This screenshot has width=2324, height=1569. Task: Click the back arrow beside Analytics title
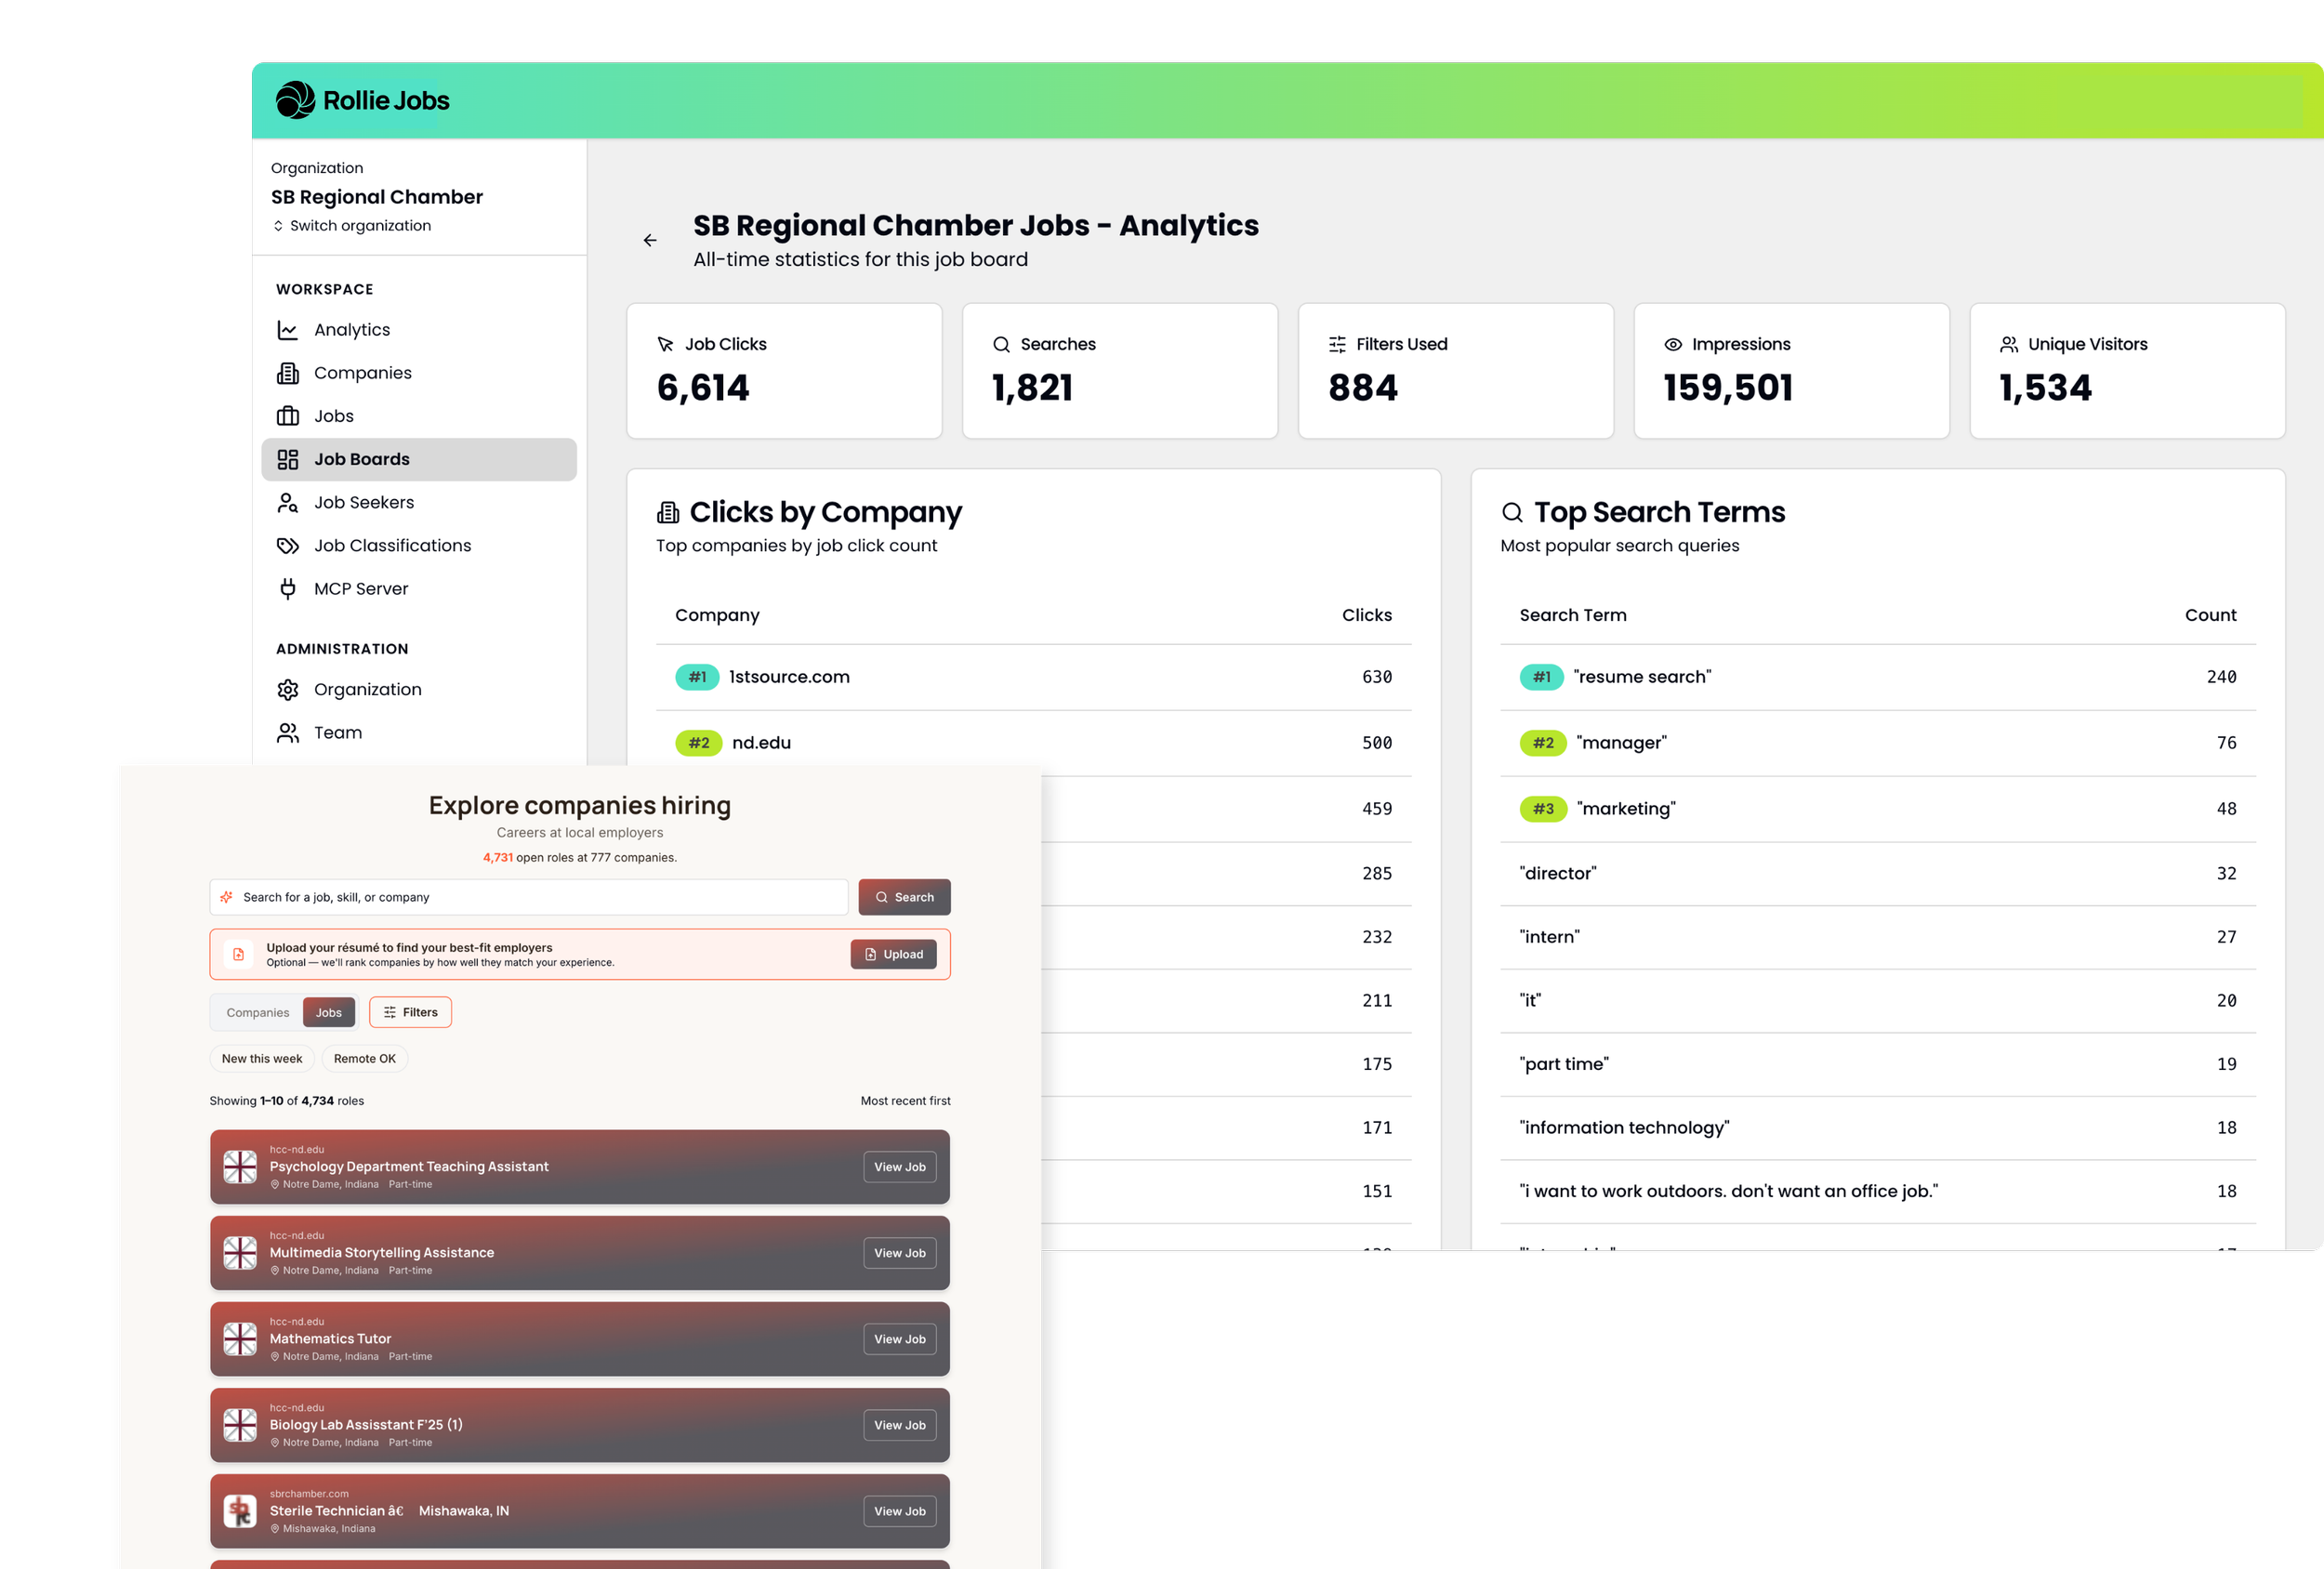(650, 240)
